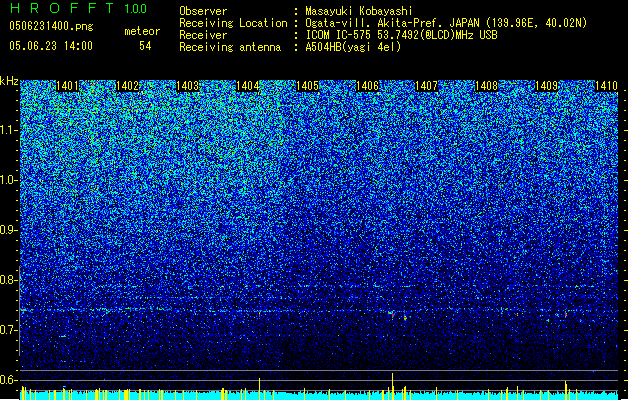
Task: Click the red meteor echo after 1409
Action: point(566,315)
